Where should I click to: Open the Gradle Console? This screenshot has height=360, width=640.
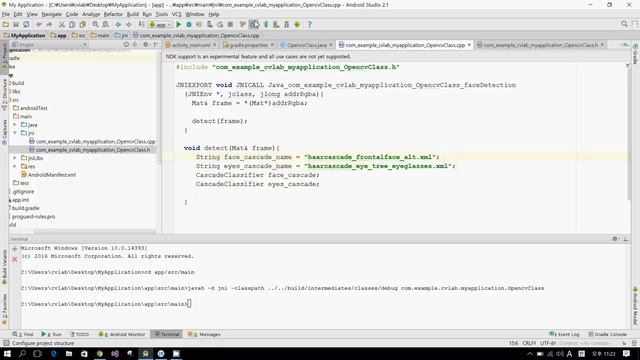click(607, 334)
